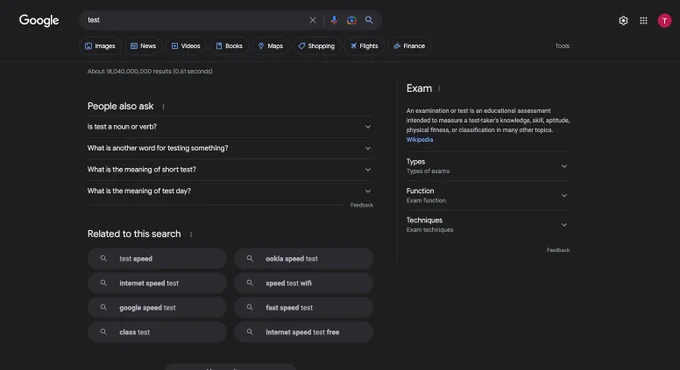The height and width of the screenshot is (370, 680).
Task: Open the three-dot menu beside Exam heading
Action: (x=439, y=89)
